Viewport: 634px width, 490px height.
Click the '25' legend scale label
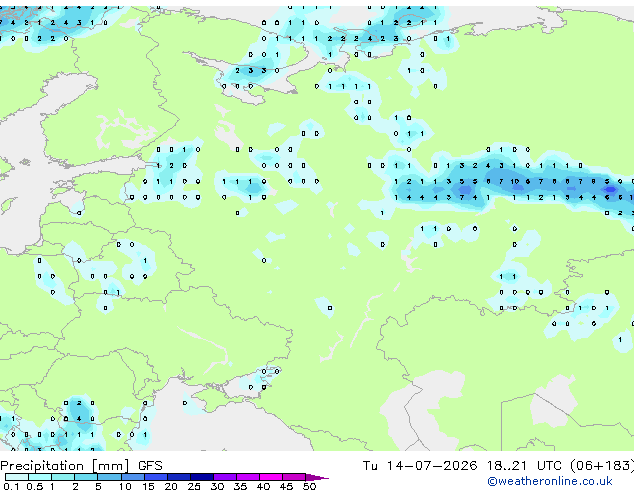[x=194, y=486]
